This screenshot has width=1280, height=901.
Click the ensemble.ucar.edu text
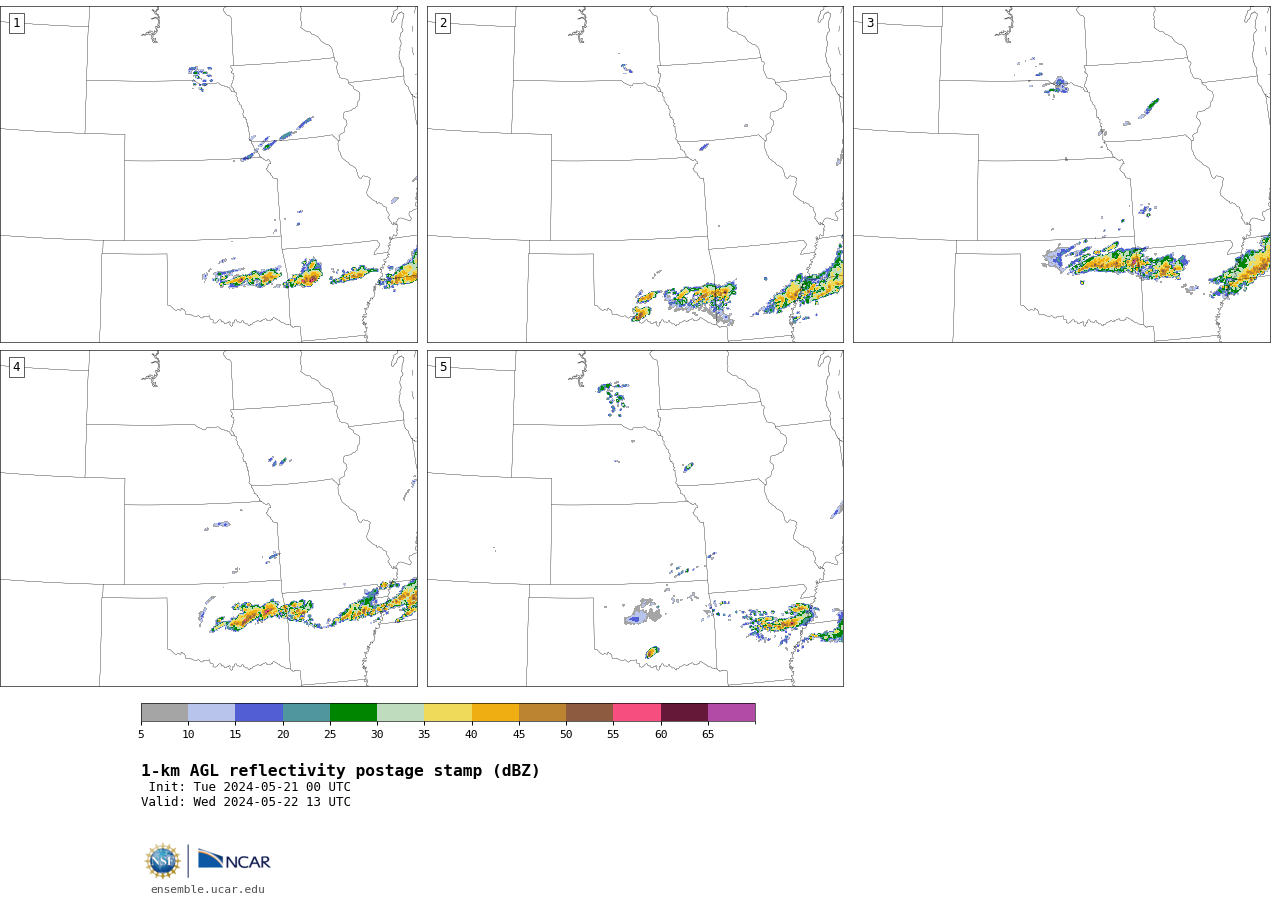coord(208,889)
